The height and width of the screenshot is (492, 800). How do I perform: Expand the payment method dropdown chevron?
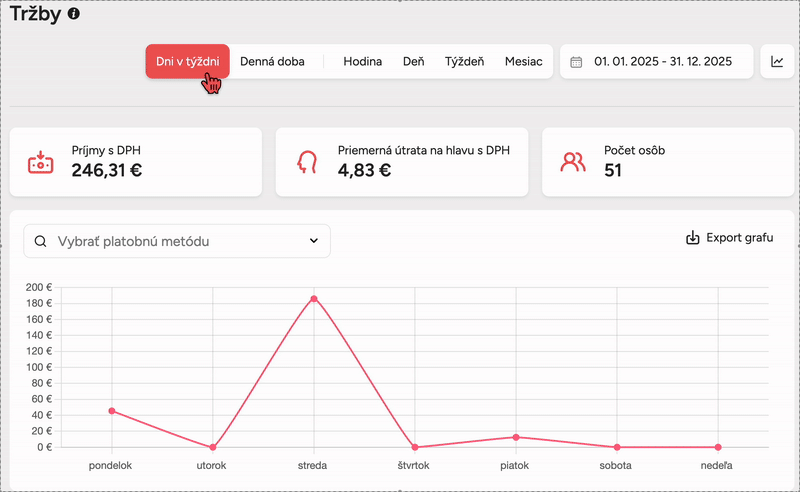point(313,241)
